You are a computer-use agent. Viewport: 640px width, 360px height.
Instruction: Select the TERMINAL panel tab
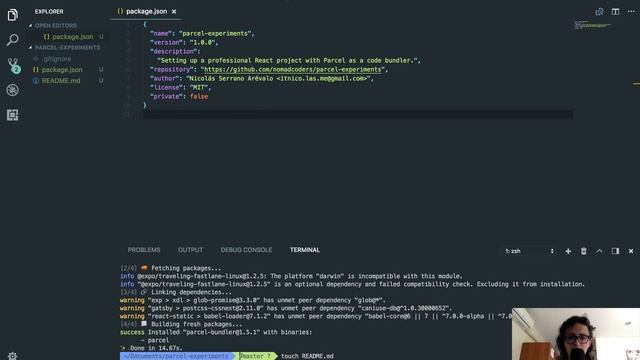click(x=305, y=250)
